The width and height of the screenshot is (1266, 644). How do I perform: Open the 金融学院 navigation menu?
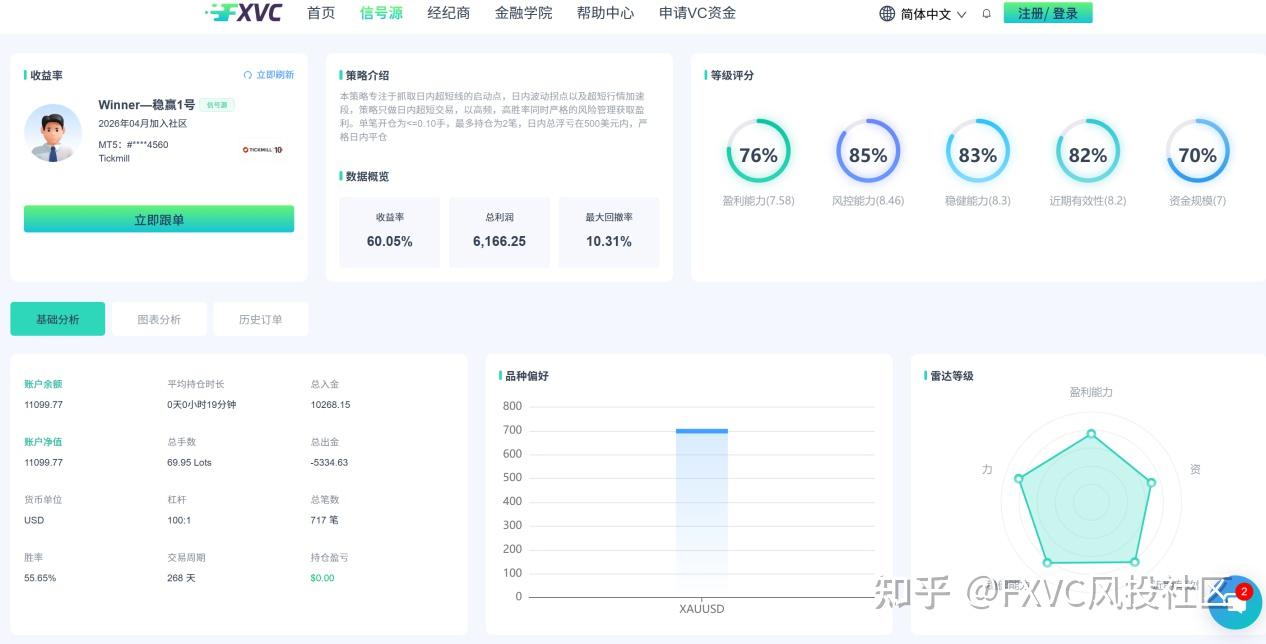tap(523, 13)
